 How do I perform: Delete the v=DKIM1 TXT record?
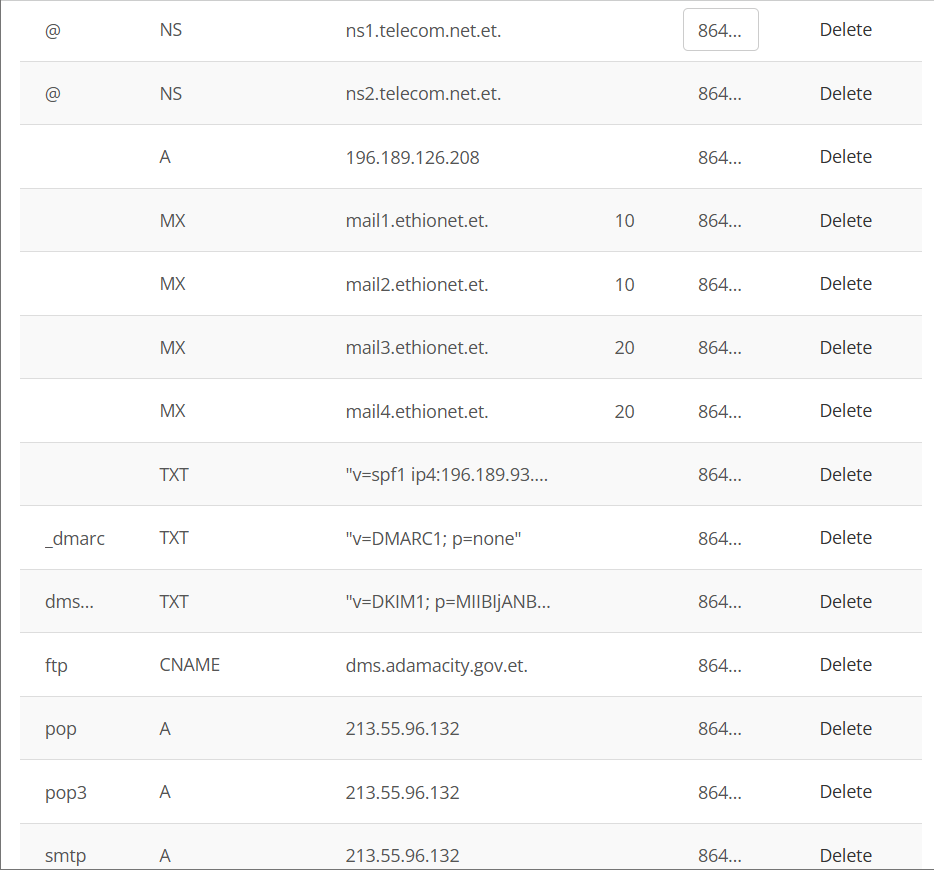coord(845,602)
